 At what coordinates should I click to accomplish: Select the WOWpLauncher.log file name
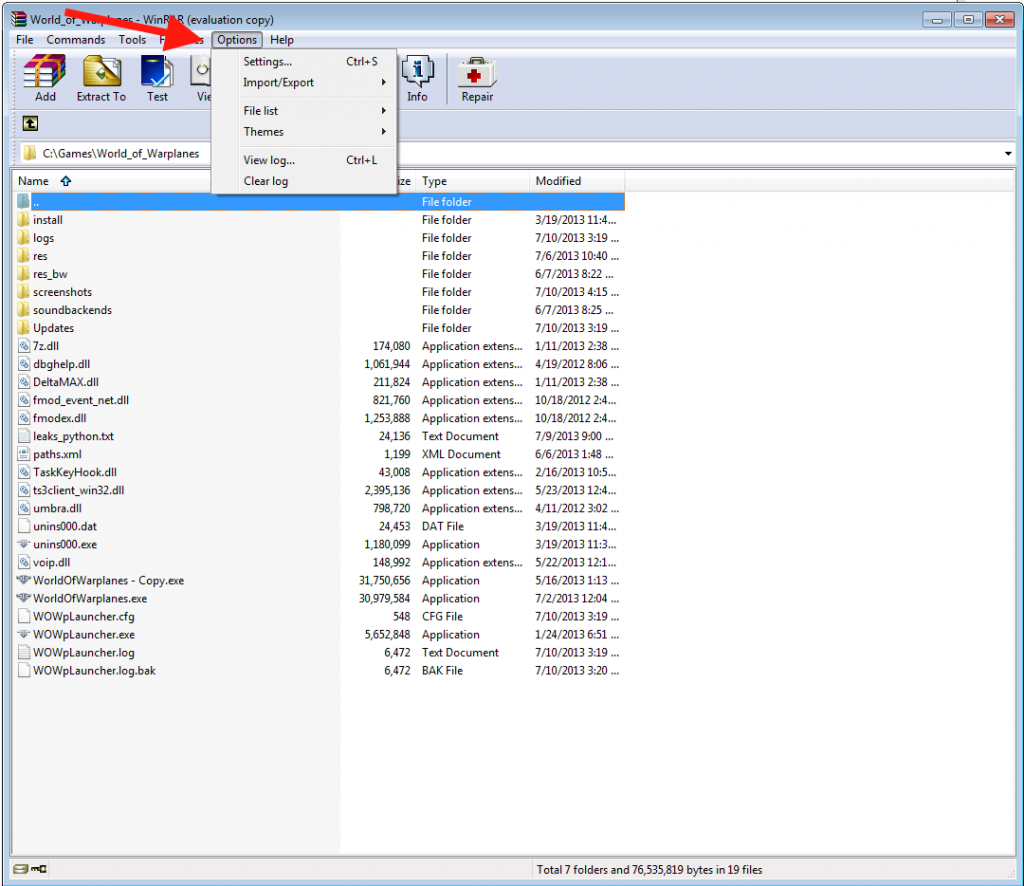coord(84,652)
